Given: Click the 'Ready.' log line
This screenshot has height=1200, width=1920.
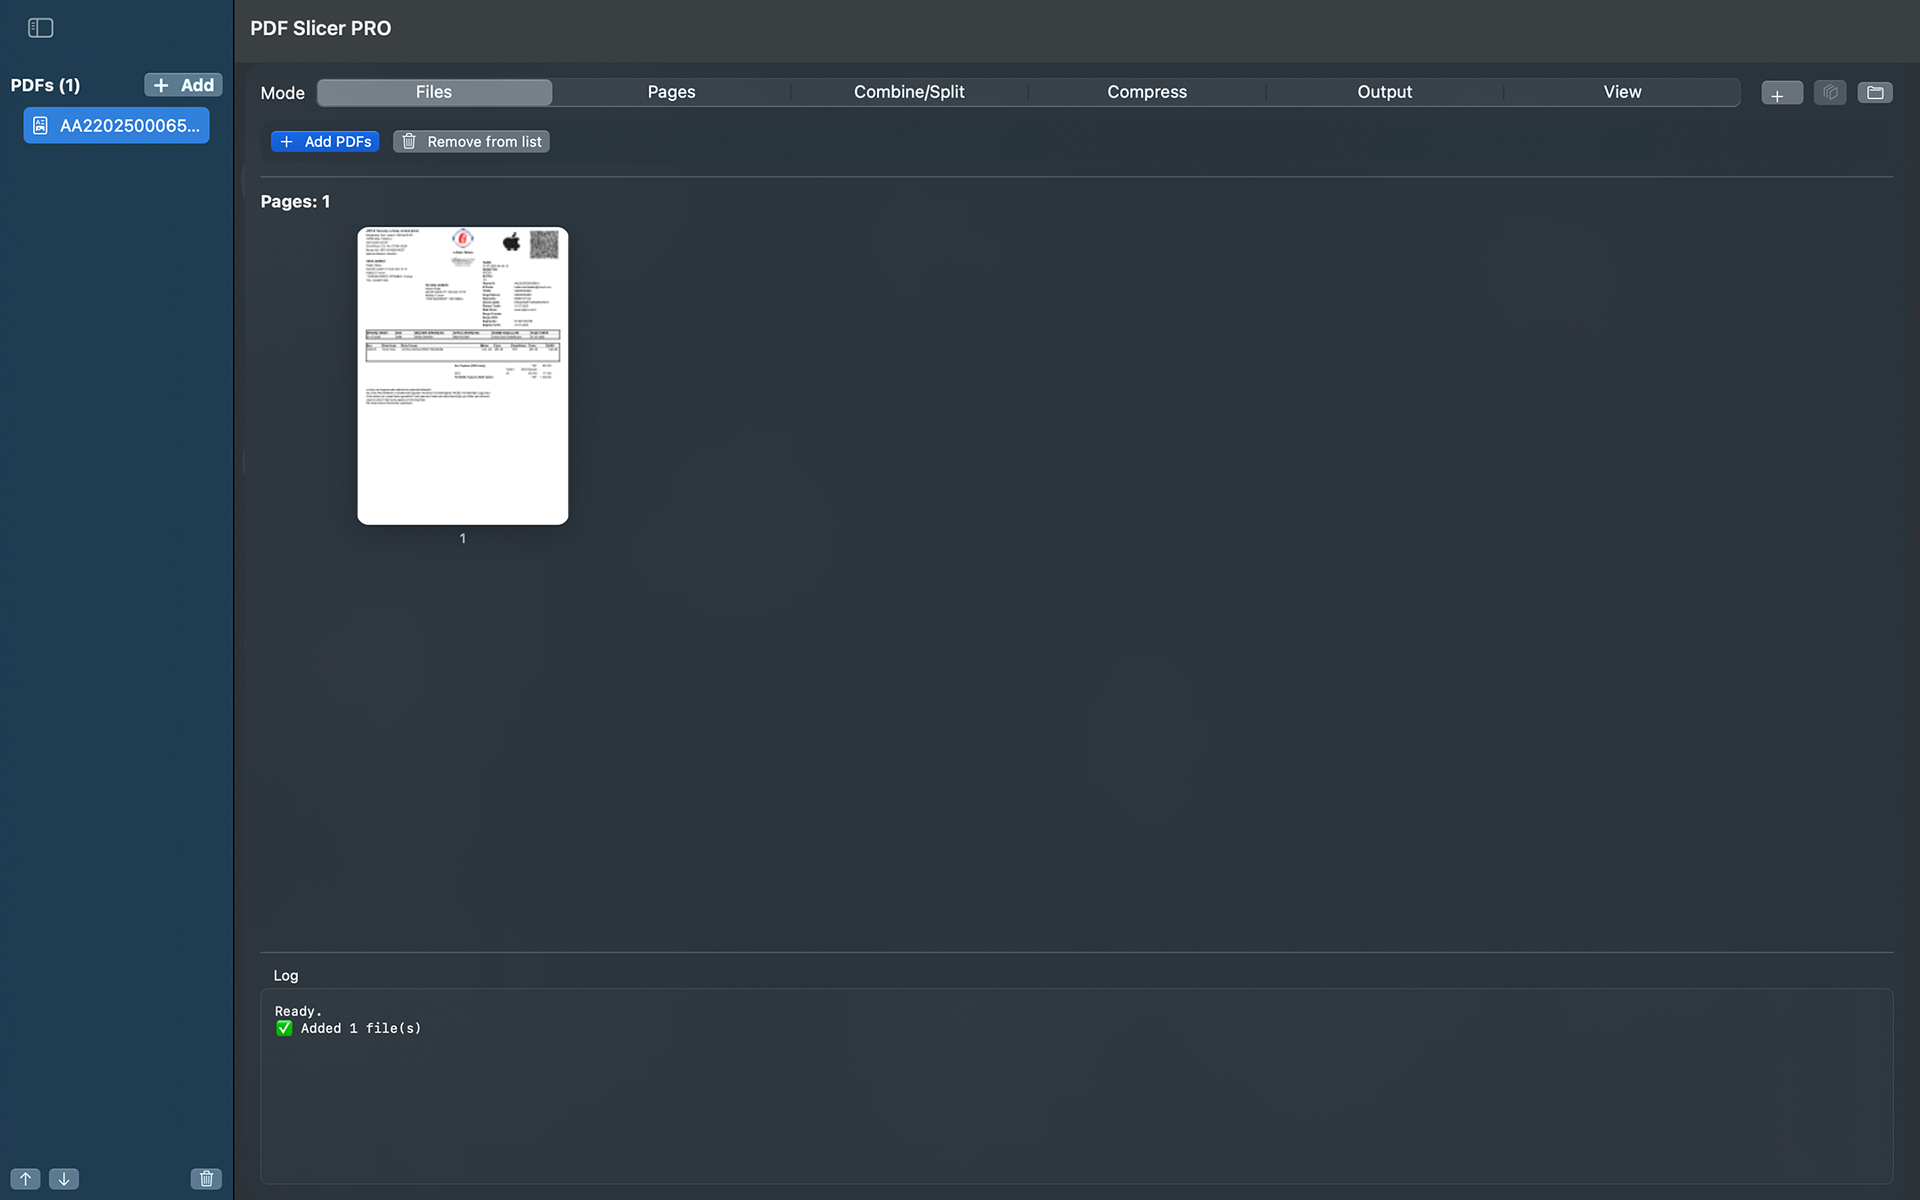Looking at the screenshot, I should pyautogui.click(x=298, y=1011).
